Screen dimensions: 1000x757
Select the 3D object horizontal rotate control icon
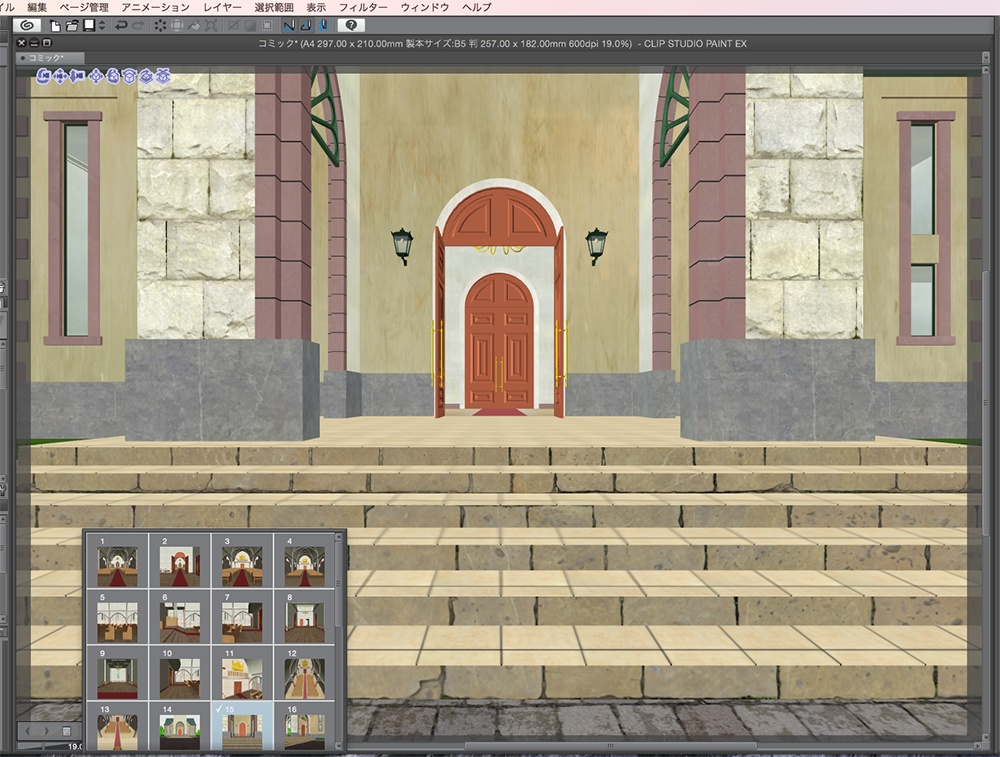[x=129, y=77]
